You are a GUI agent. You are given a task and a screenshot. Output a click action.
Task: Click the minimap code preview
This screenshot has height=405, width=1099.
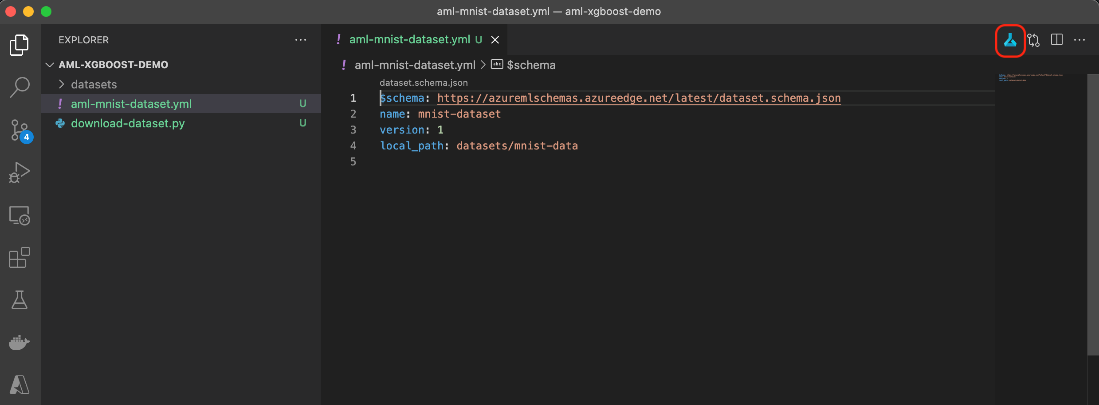click(x=1030, y=77)
